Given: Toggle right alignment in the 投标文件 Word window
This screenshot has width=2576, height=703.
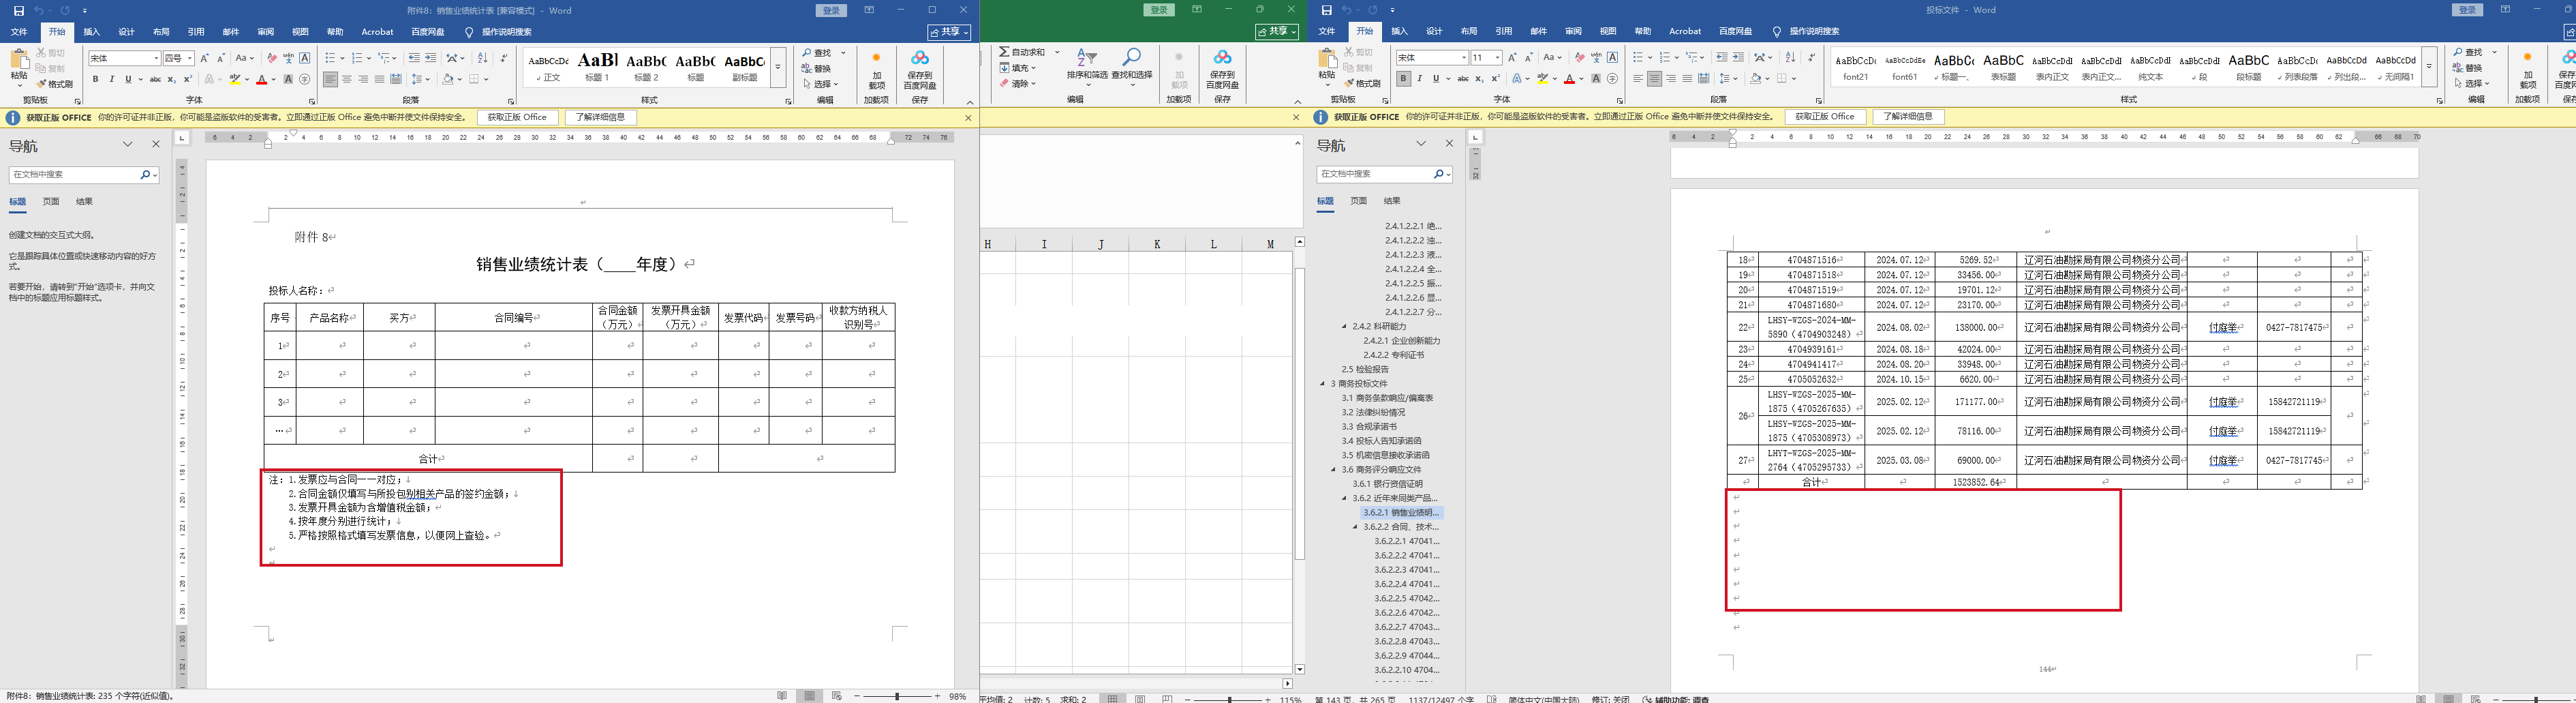Looking at the screenshot, I should pos(1671,78).
